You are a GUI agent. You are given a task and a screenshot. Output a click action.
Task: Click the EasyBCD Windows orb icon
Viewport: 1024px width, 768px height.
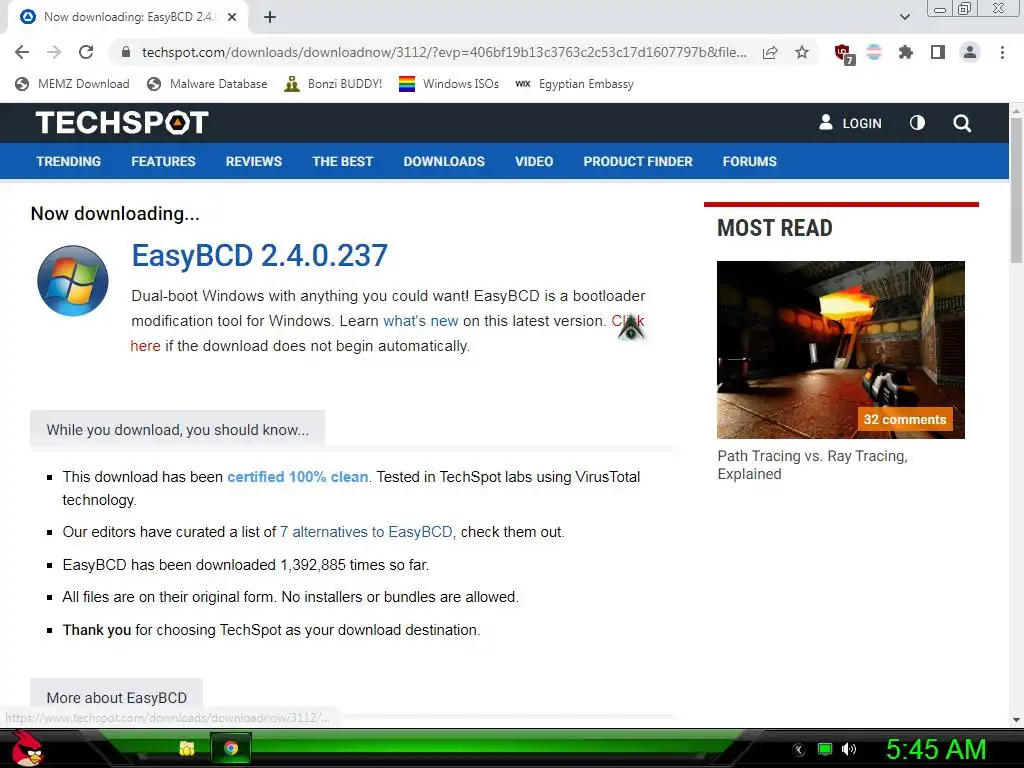coord(72,281)
